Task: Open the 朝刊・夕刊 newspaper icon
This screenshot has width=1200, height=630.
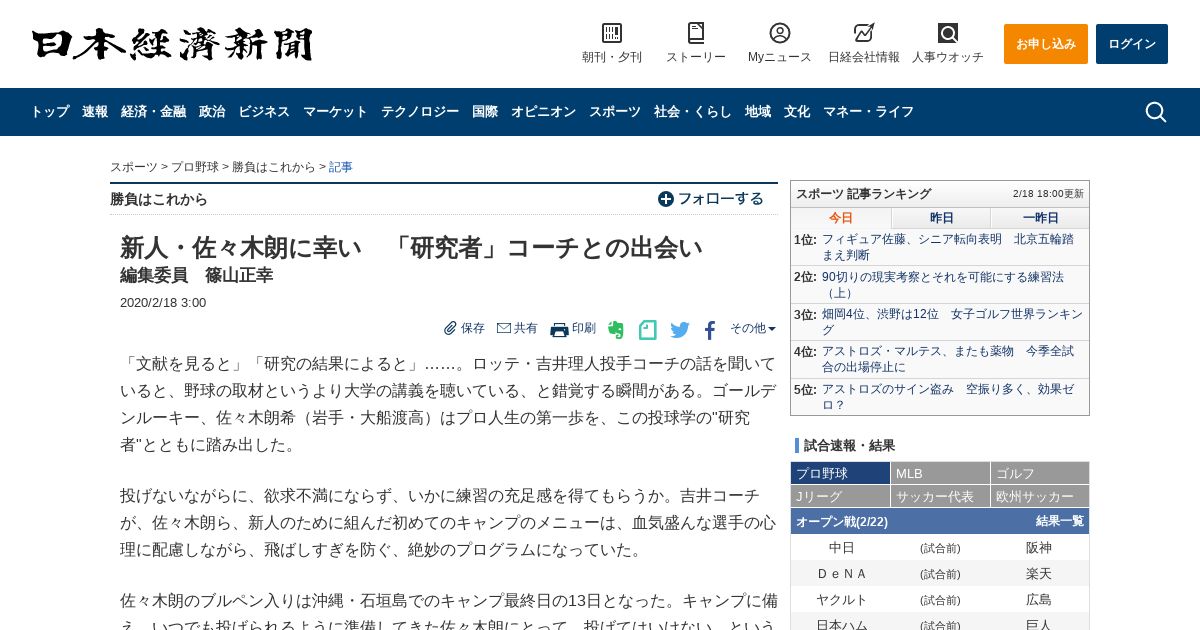Action: [x=612, y=33]
